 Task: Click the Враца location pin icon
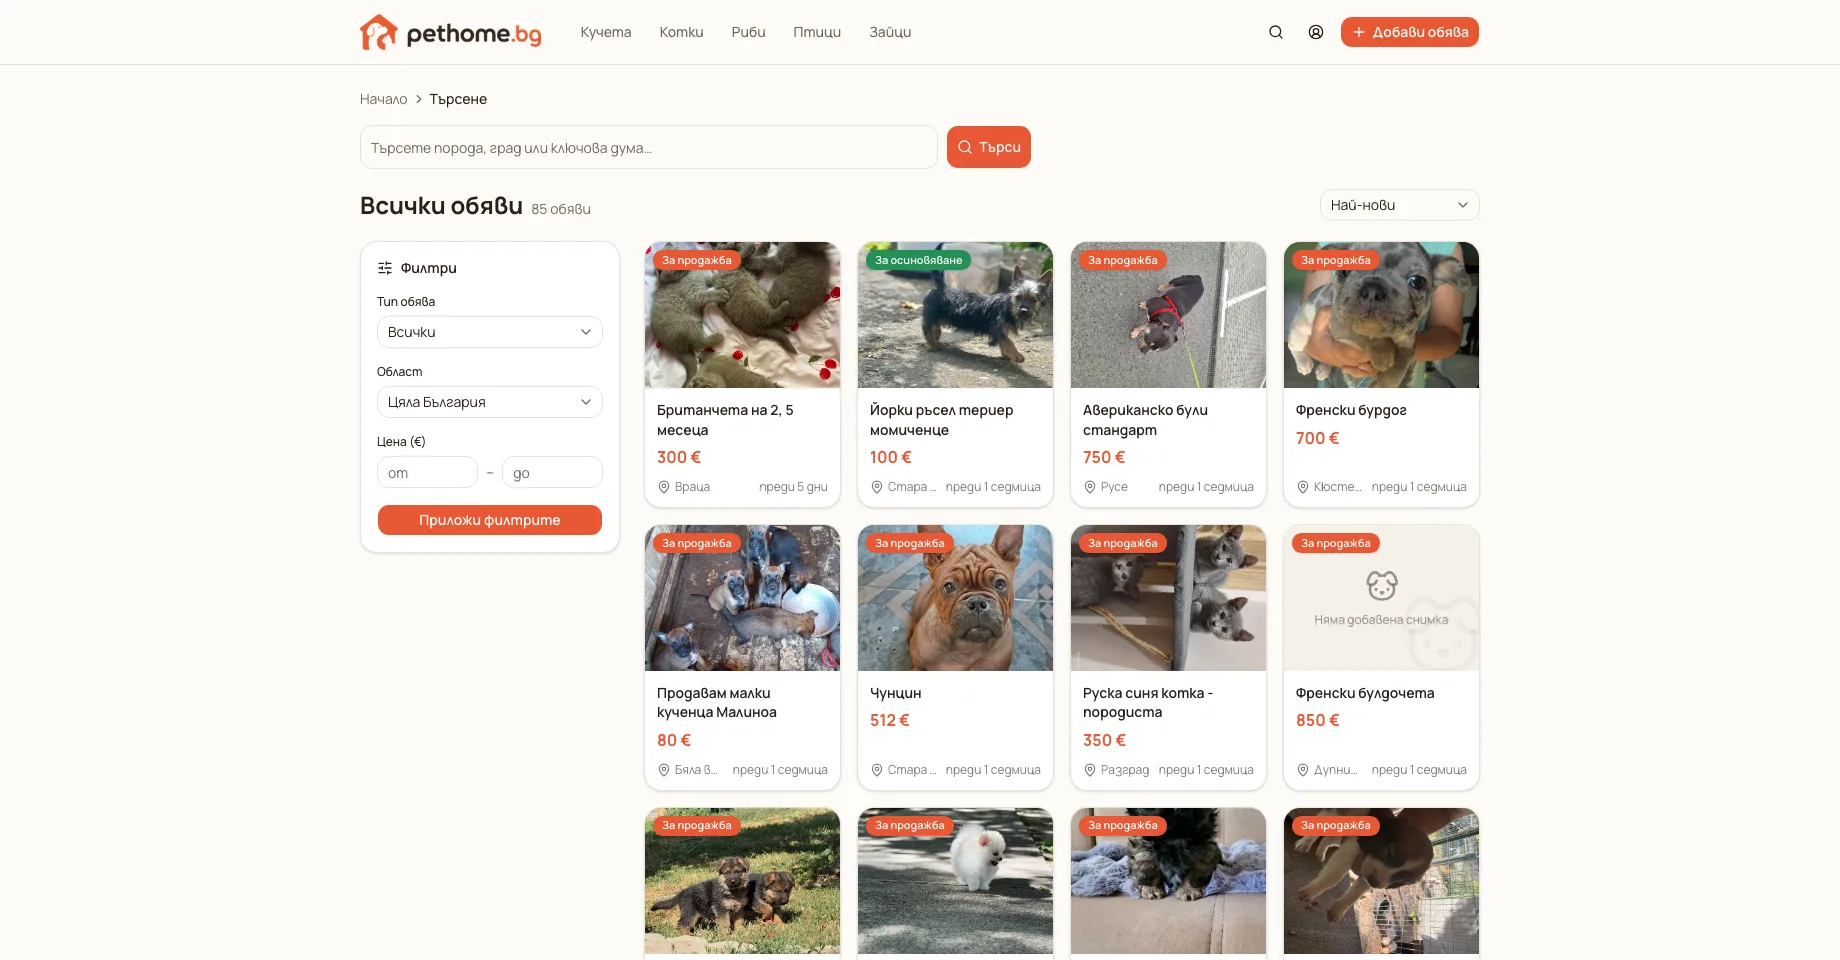(x=663, y=487)
